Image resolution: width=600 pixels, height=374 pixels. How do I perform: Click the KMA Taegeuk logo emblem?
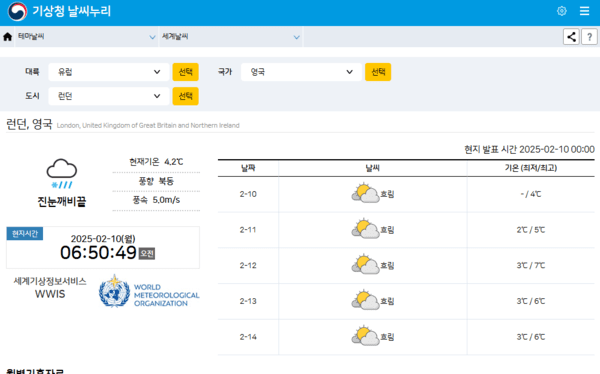[18, 11]
